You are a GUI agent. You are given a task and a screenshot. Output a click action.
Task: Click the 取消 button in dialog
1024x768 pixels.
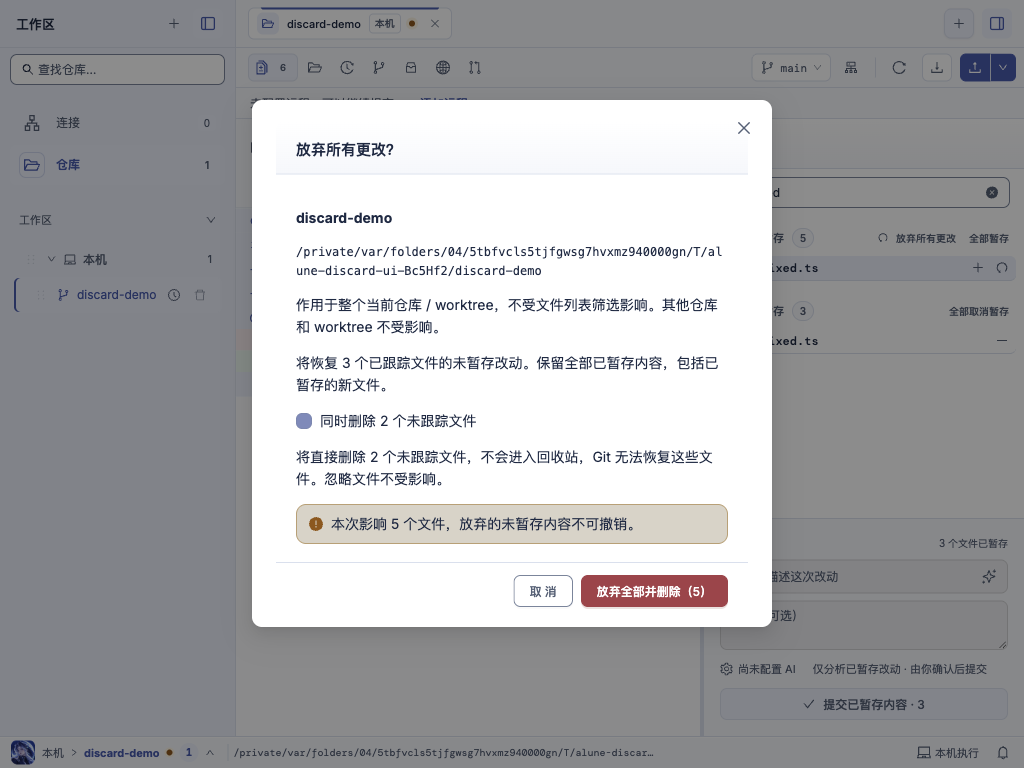[543, 591]
